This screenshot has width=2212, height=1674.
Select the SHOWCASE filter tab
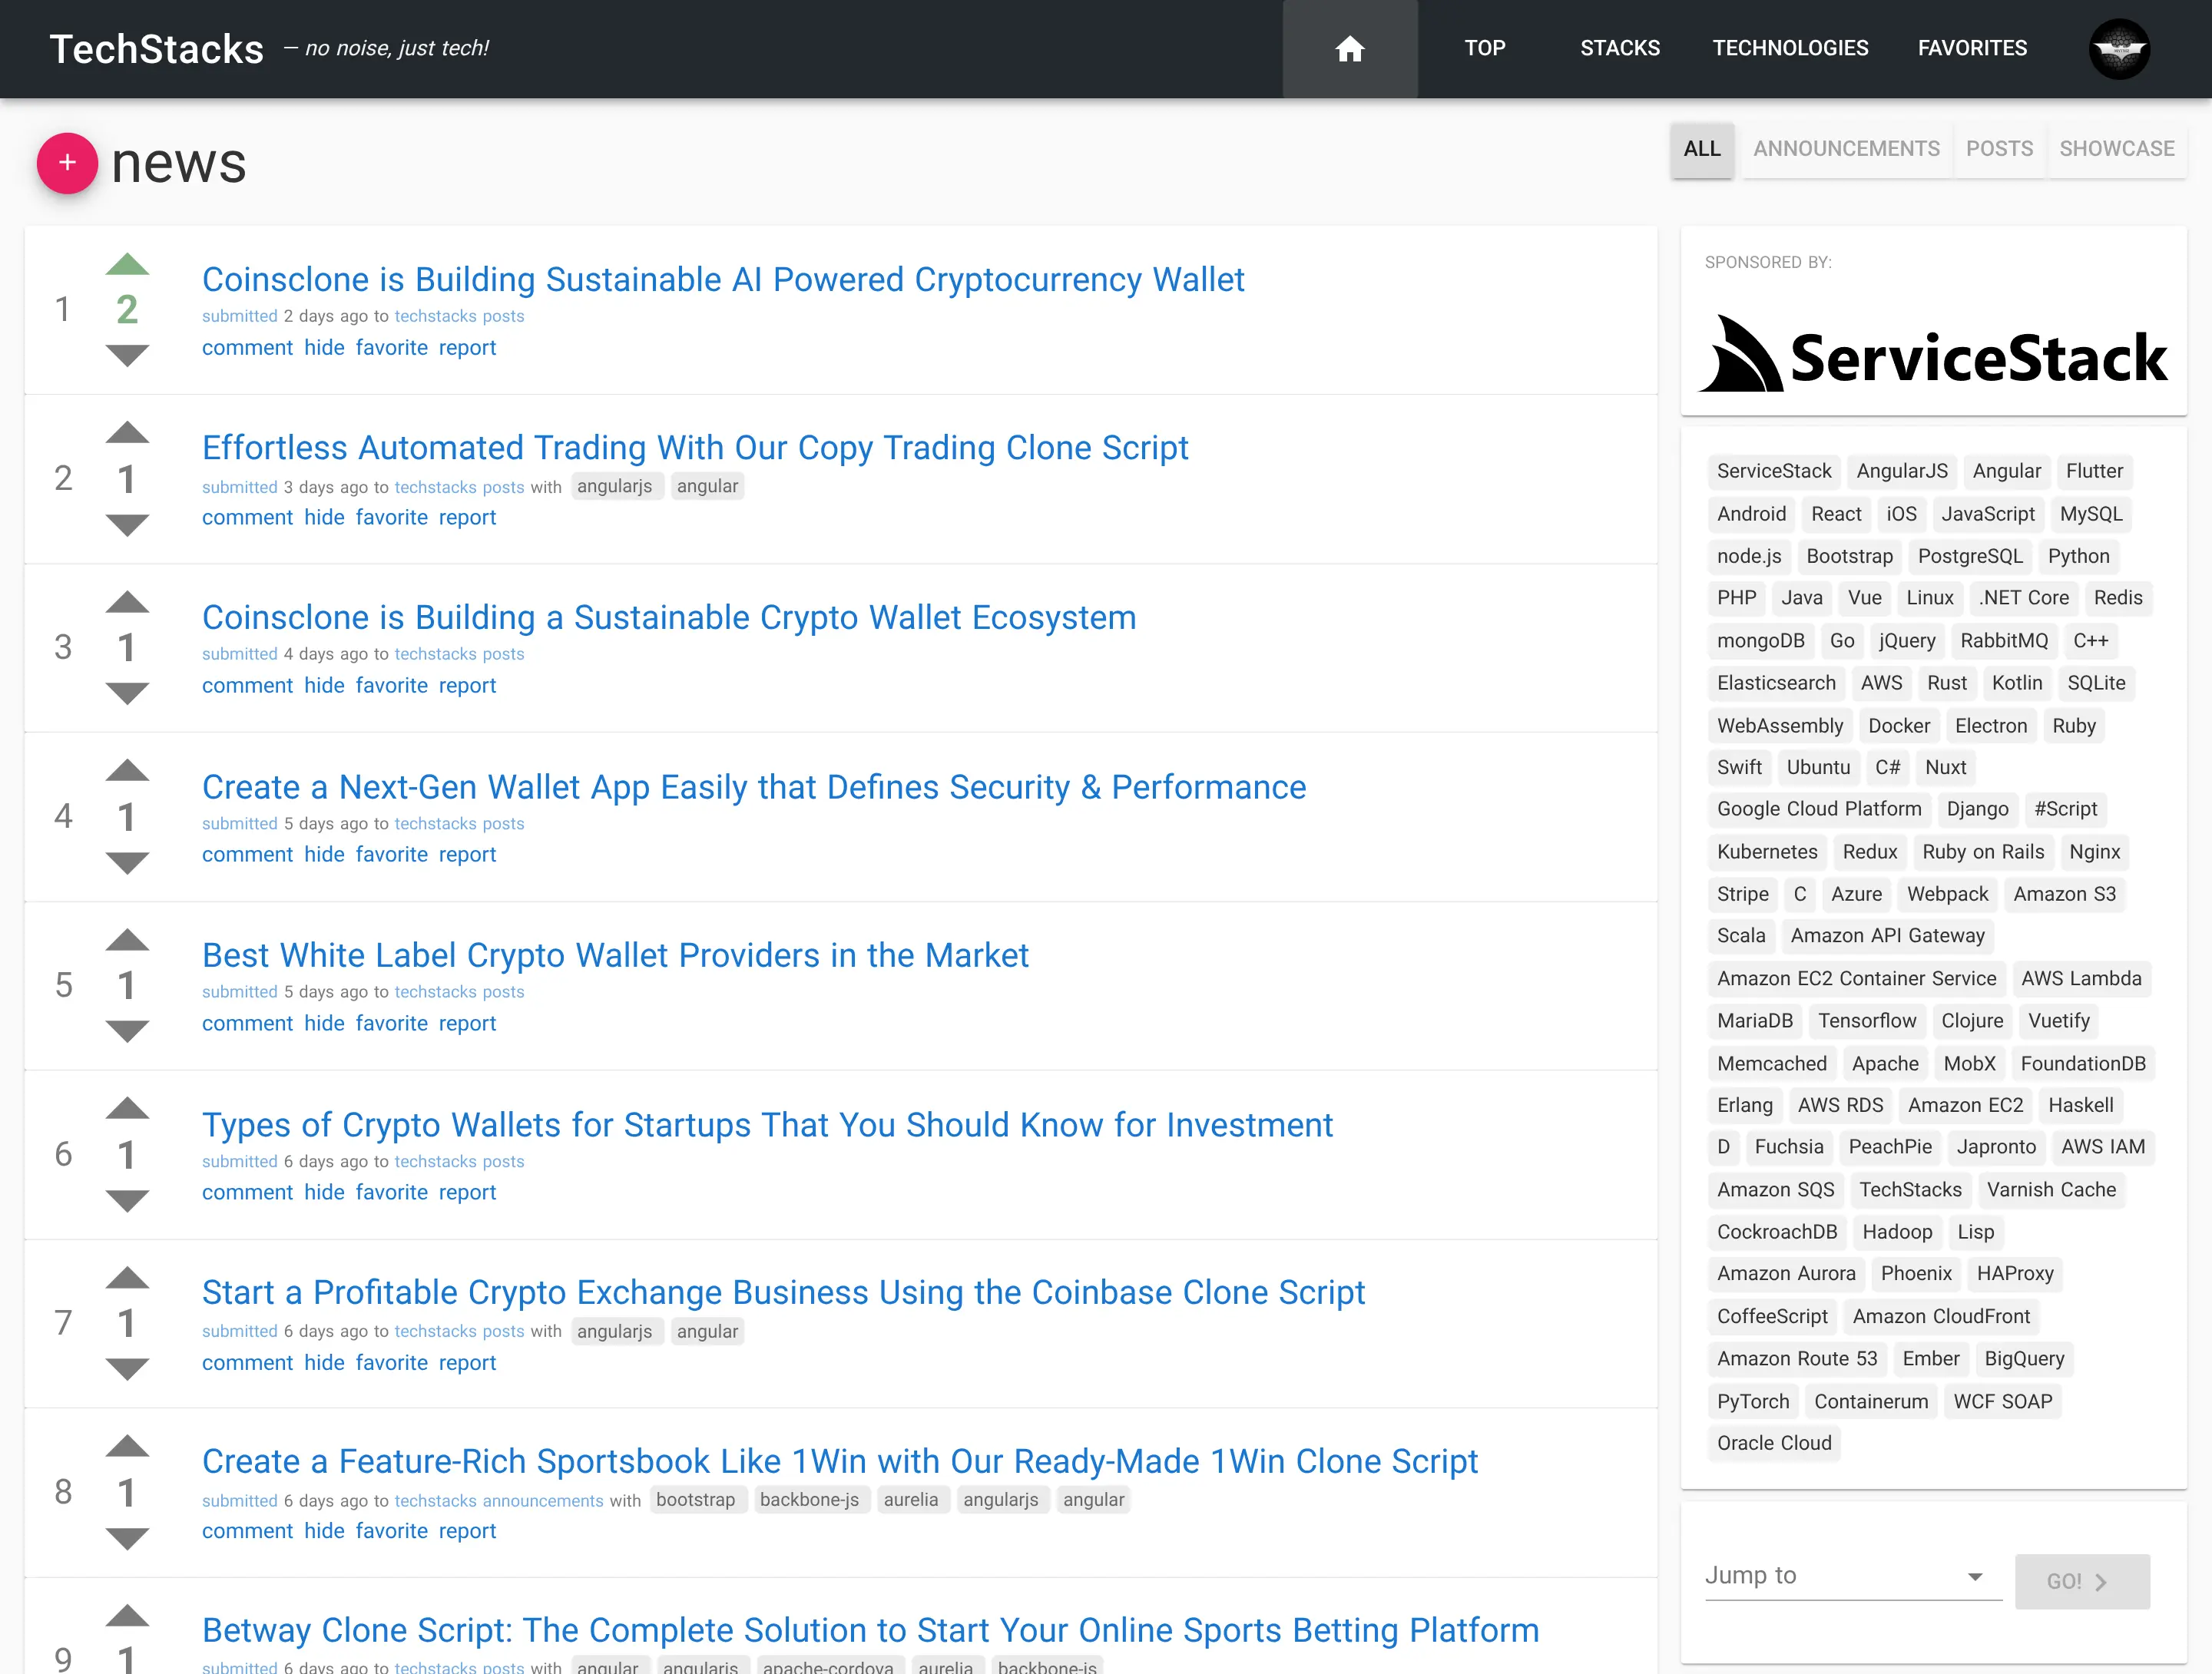2116,149
